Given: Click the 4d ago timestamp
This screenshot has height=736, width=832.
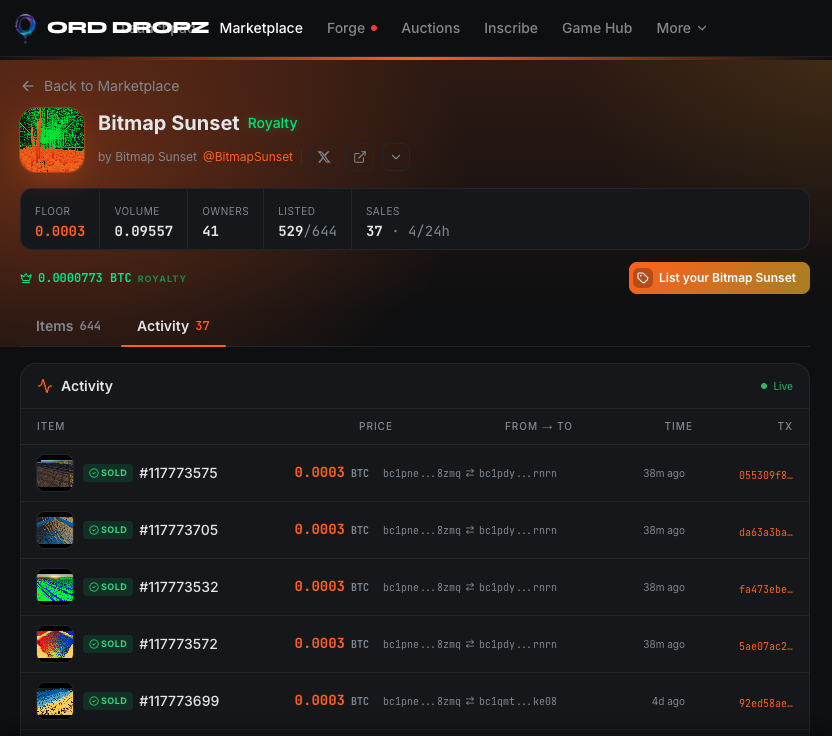Looking at the screenshot, I should [668, 701].
